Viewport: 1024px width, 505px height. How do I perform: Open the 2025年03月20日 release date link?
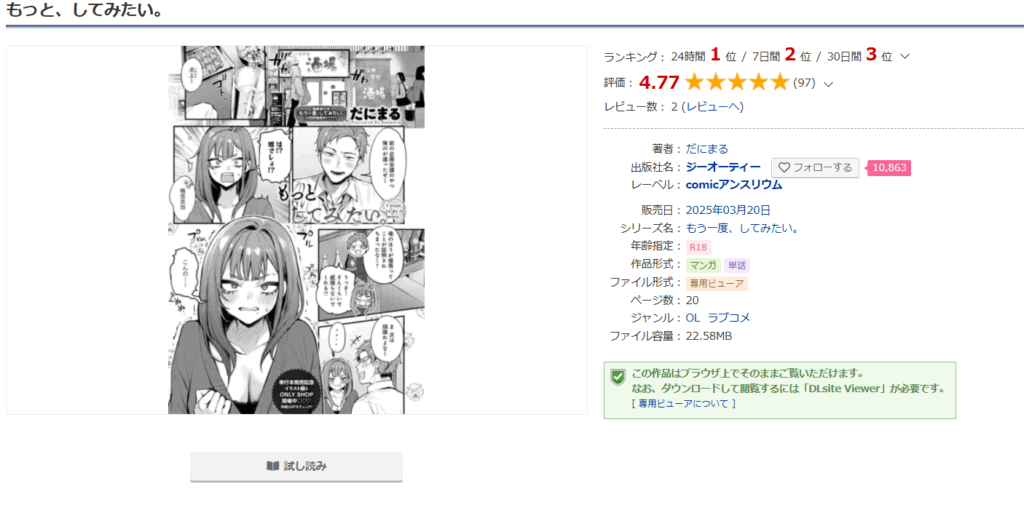[x=728, y=210]
